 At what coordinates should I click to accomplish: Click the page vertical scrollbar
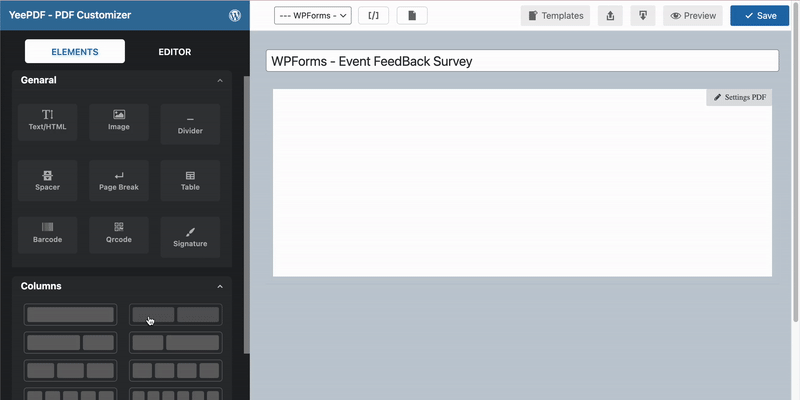(796, 163)
